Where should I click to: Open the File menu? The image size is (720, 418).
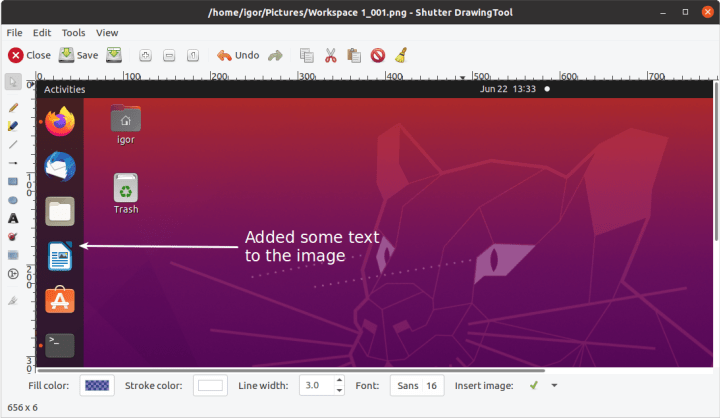tap(14, 33)
